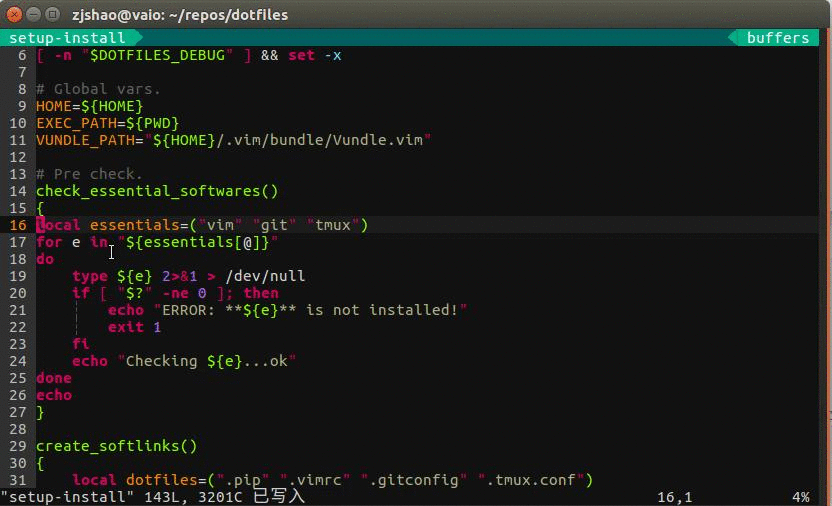Viewport: 832px width, 506px height.
Task: Click the window title zjshao@vaio: ~/repos/dotfiles
Action: tap(180, 15)
